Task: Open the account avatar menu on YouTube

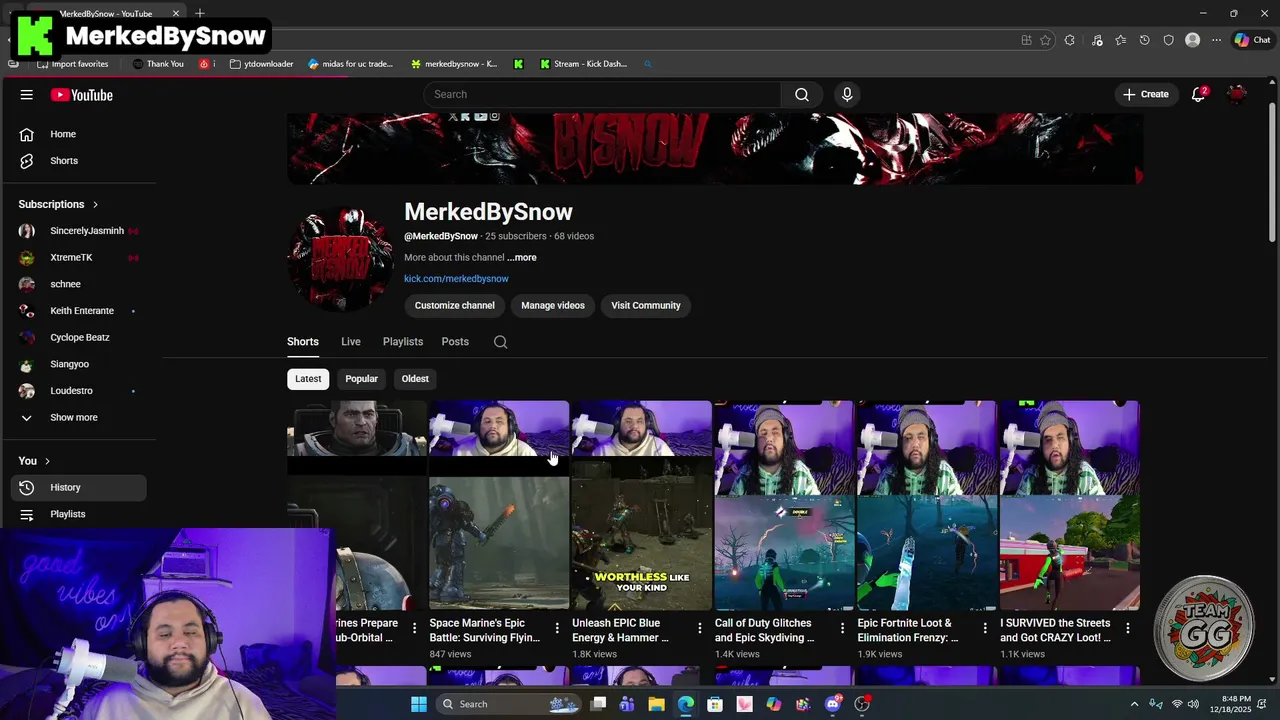Action: [x=1237, y=94]
